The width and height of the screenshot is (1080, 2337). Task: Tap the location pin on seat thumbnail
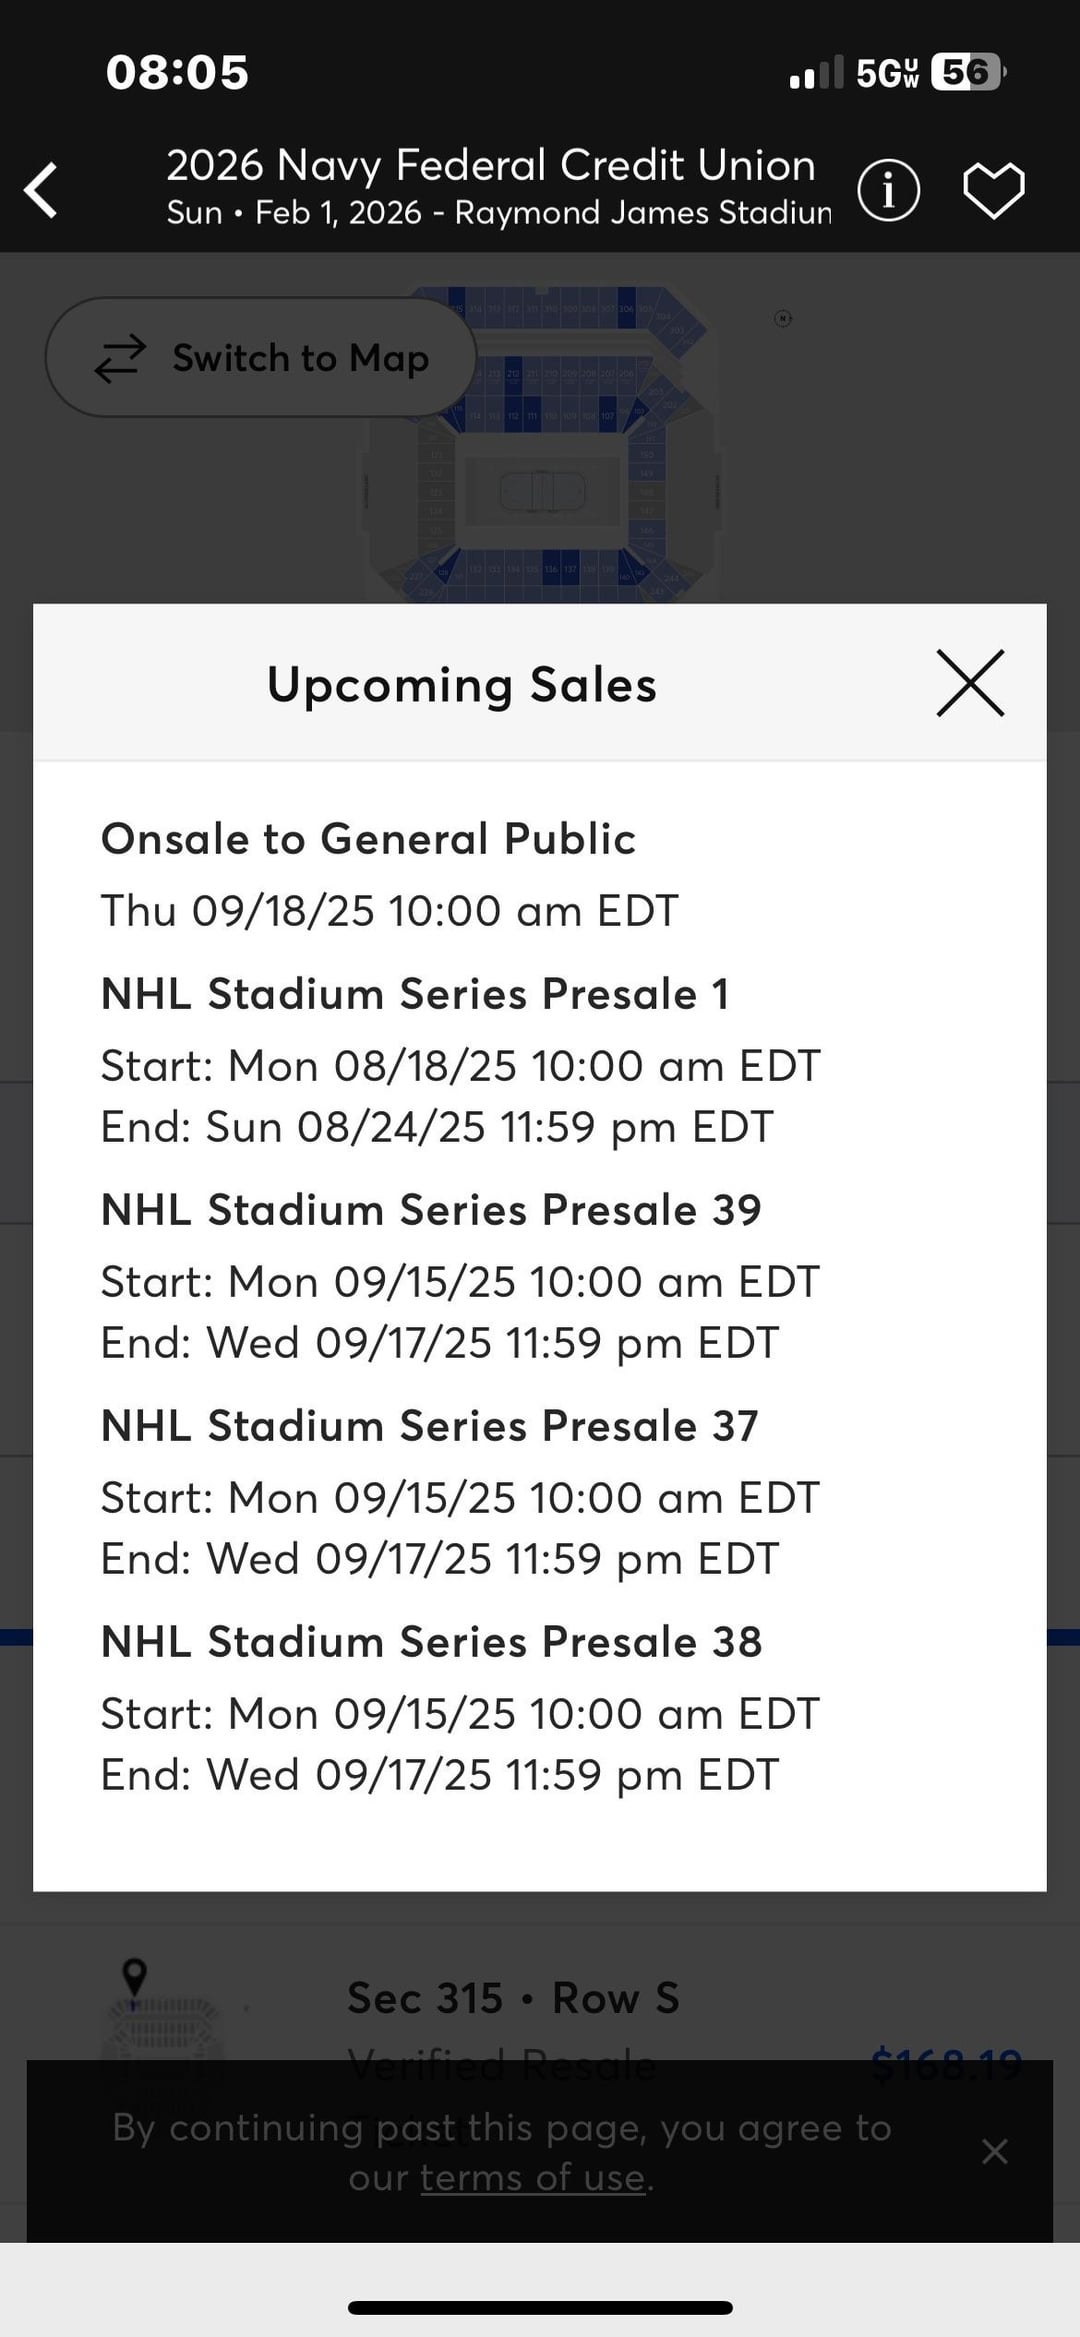click(134, 1976)
